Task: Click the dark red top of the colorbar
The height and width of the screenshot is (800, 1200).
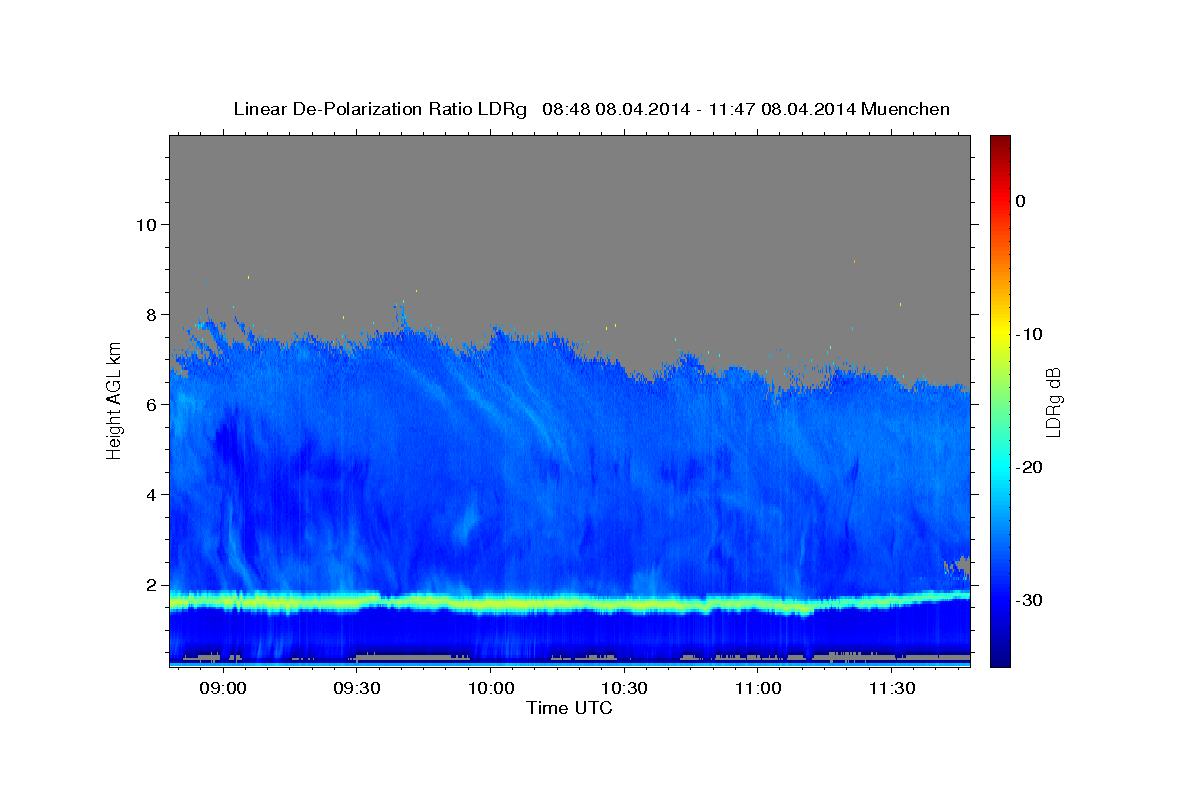Action: coord(1000,142)
